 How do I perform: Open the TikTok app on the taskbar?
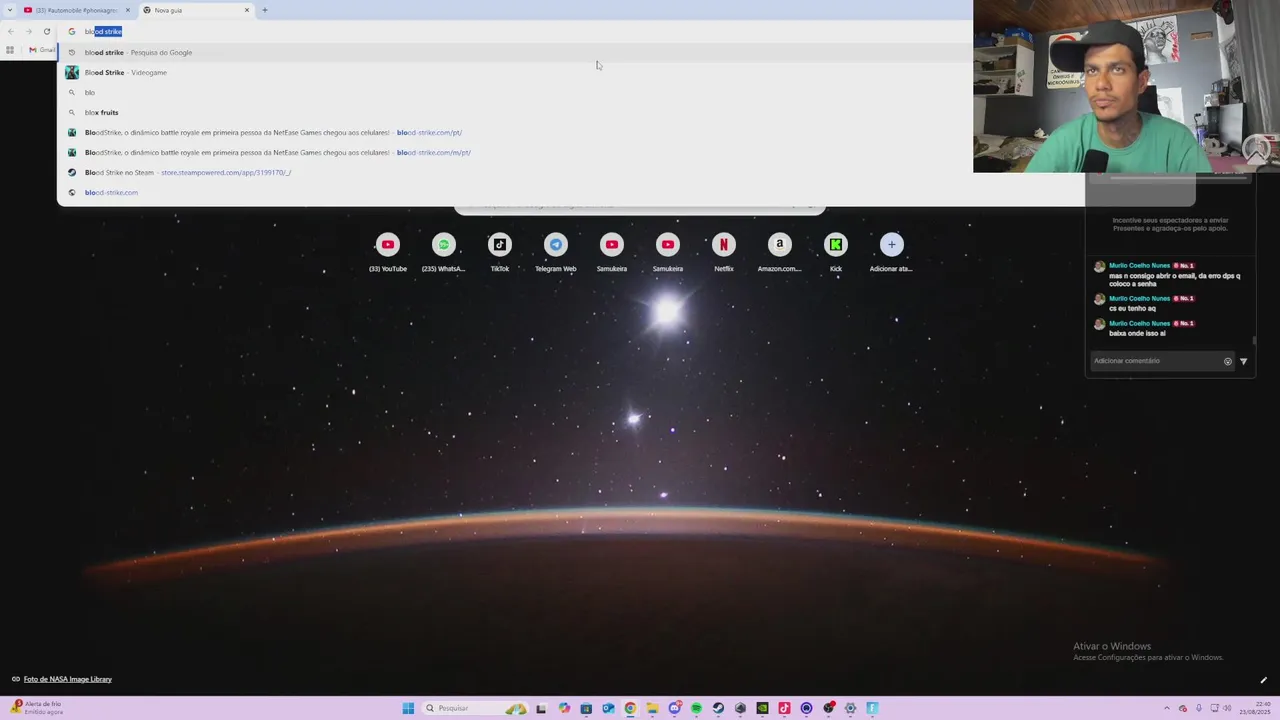784,708
